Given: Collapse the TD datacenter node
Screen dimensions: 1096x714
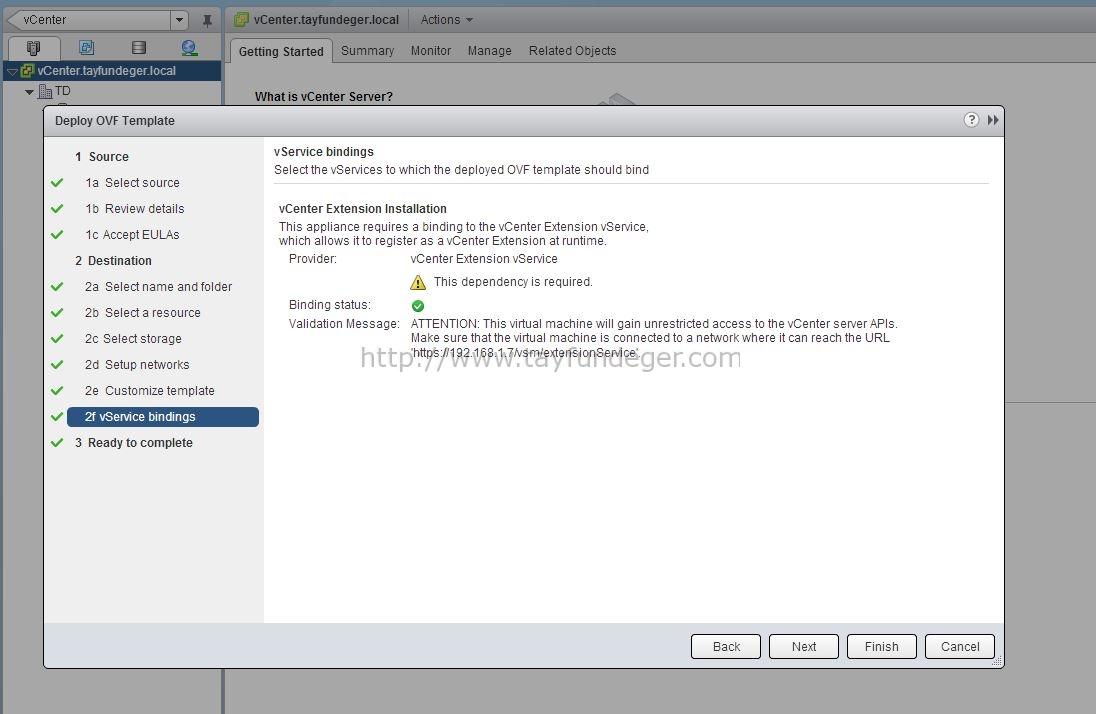Looking at the screenshot, I should coord(29,92).
